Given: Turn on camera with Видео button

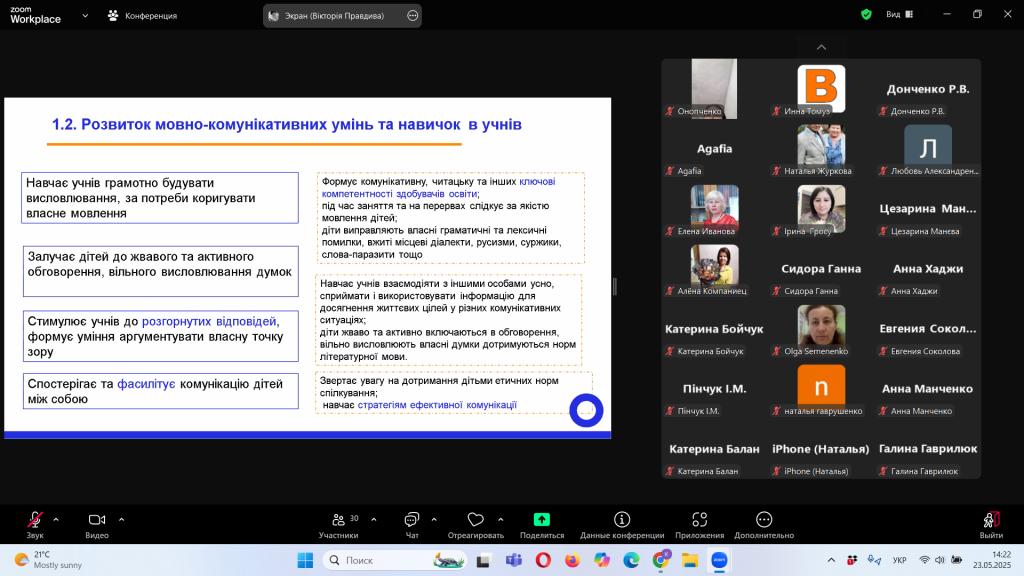Looking at the screenshot, I should click(97, 524).
